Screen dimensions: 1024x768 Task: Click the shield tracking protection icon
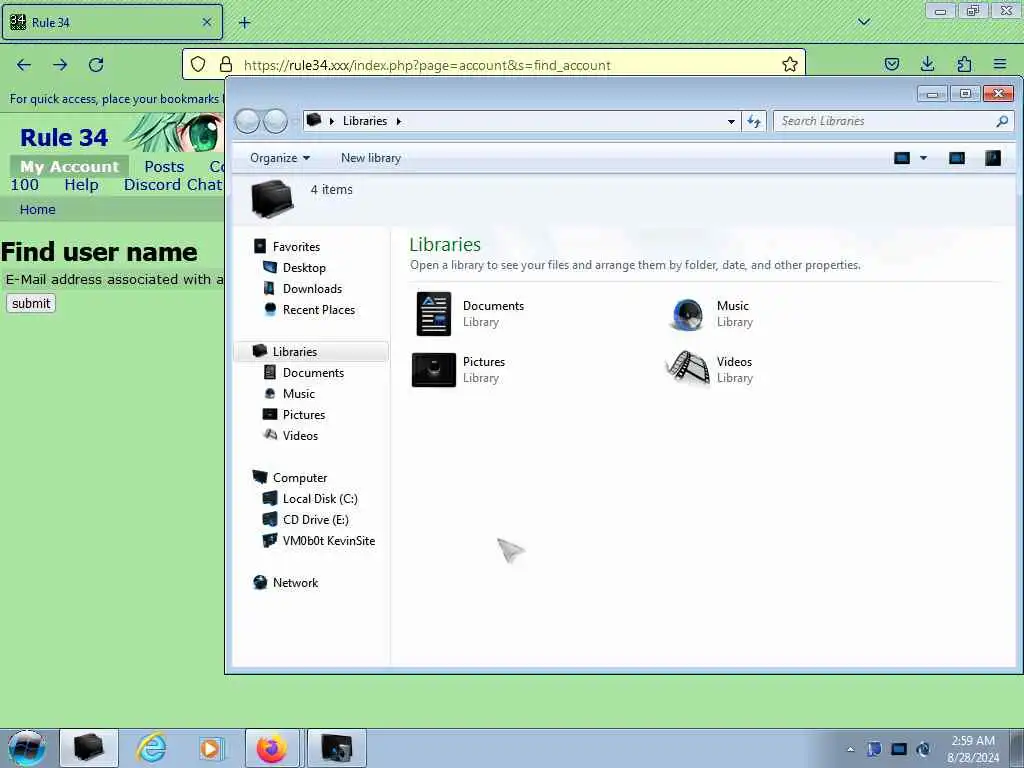pyautogui.click(x=198, y=64)
